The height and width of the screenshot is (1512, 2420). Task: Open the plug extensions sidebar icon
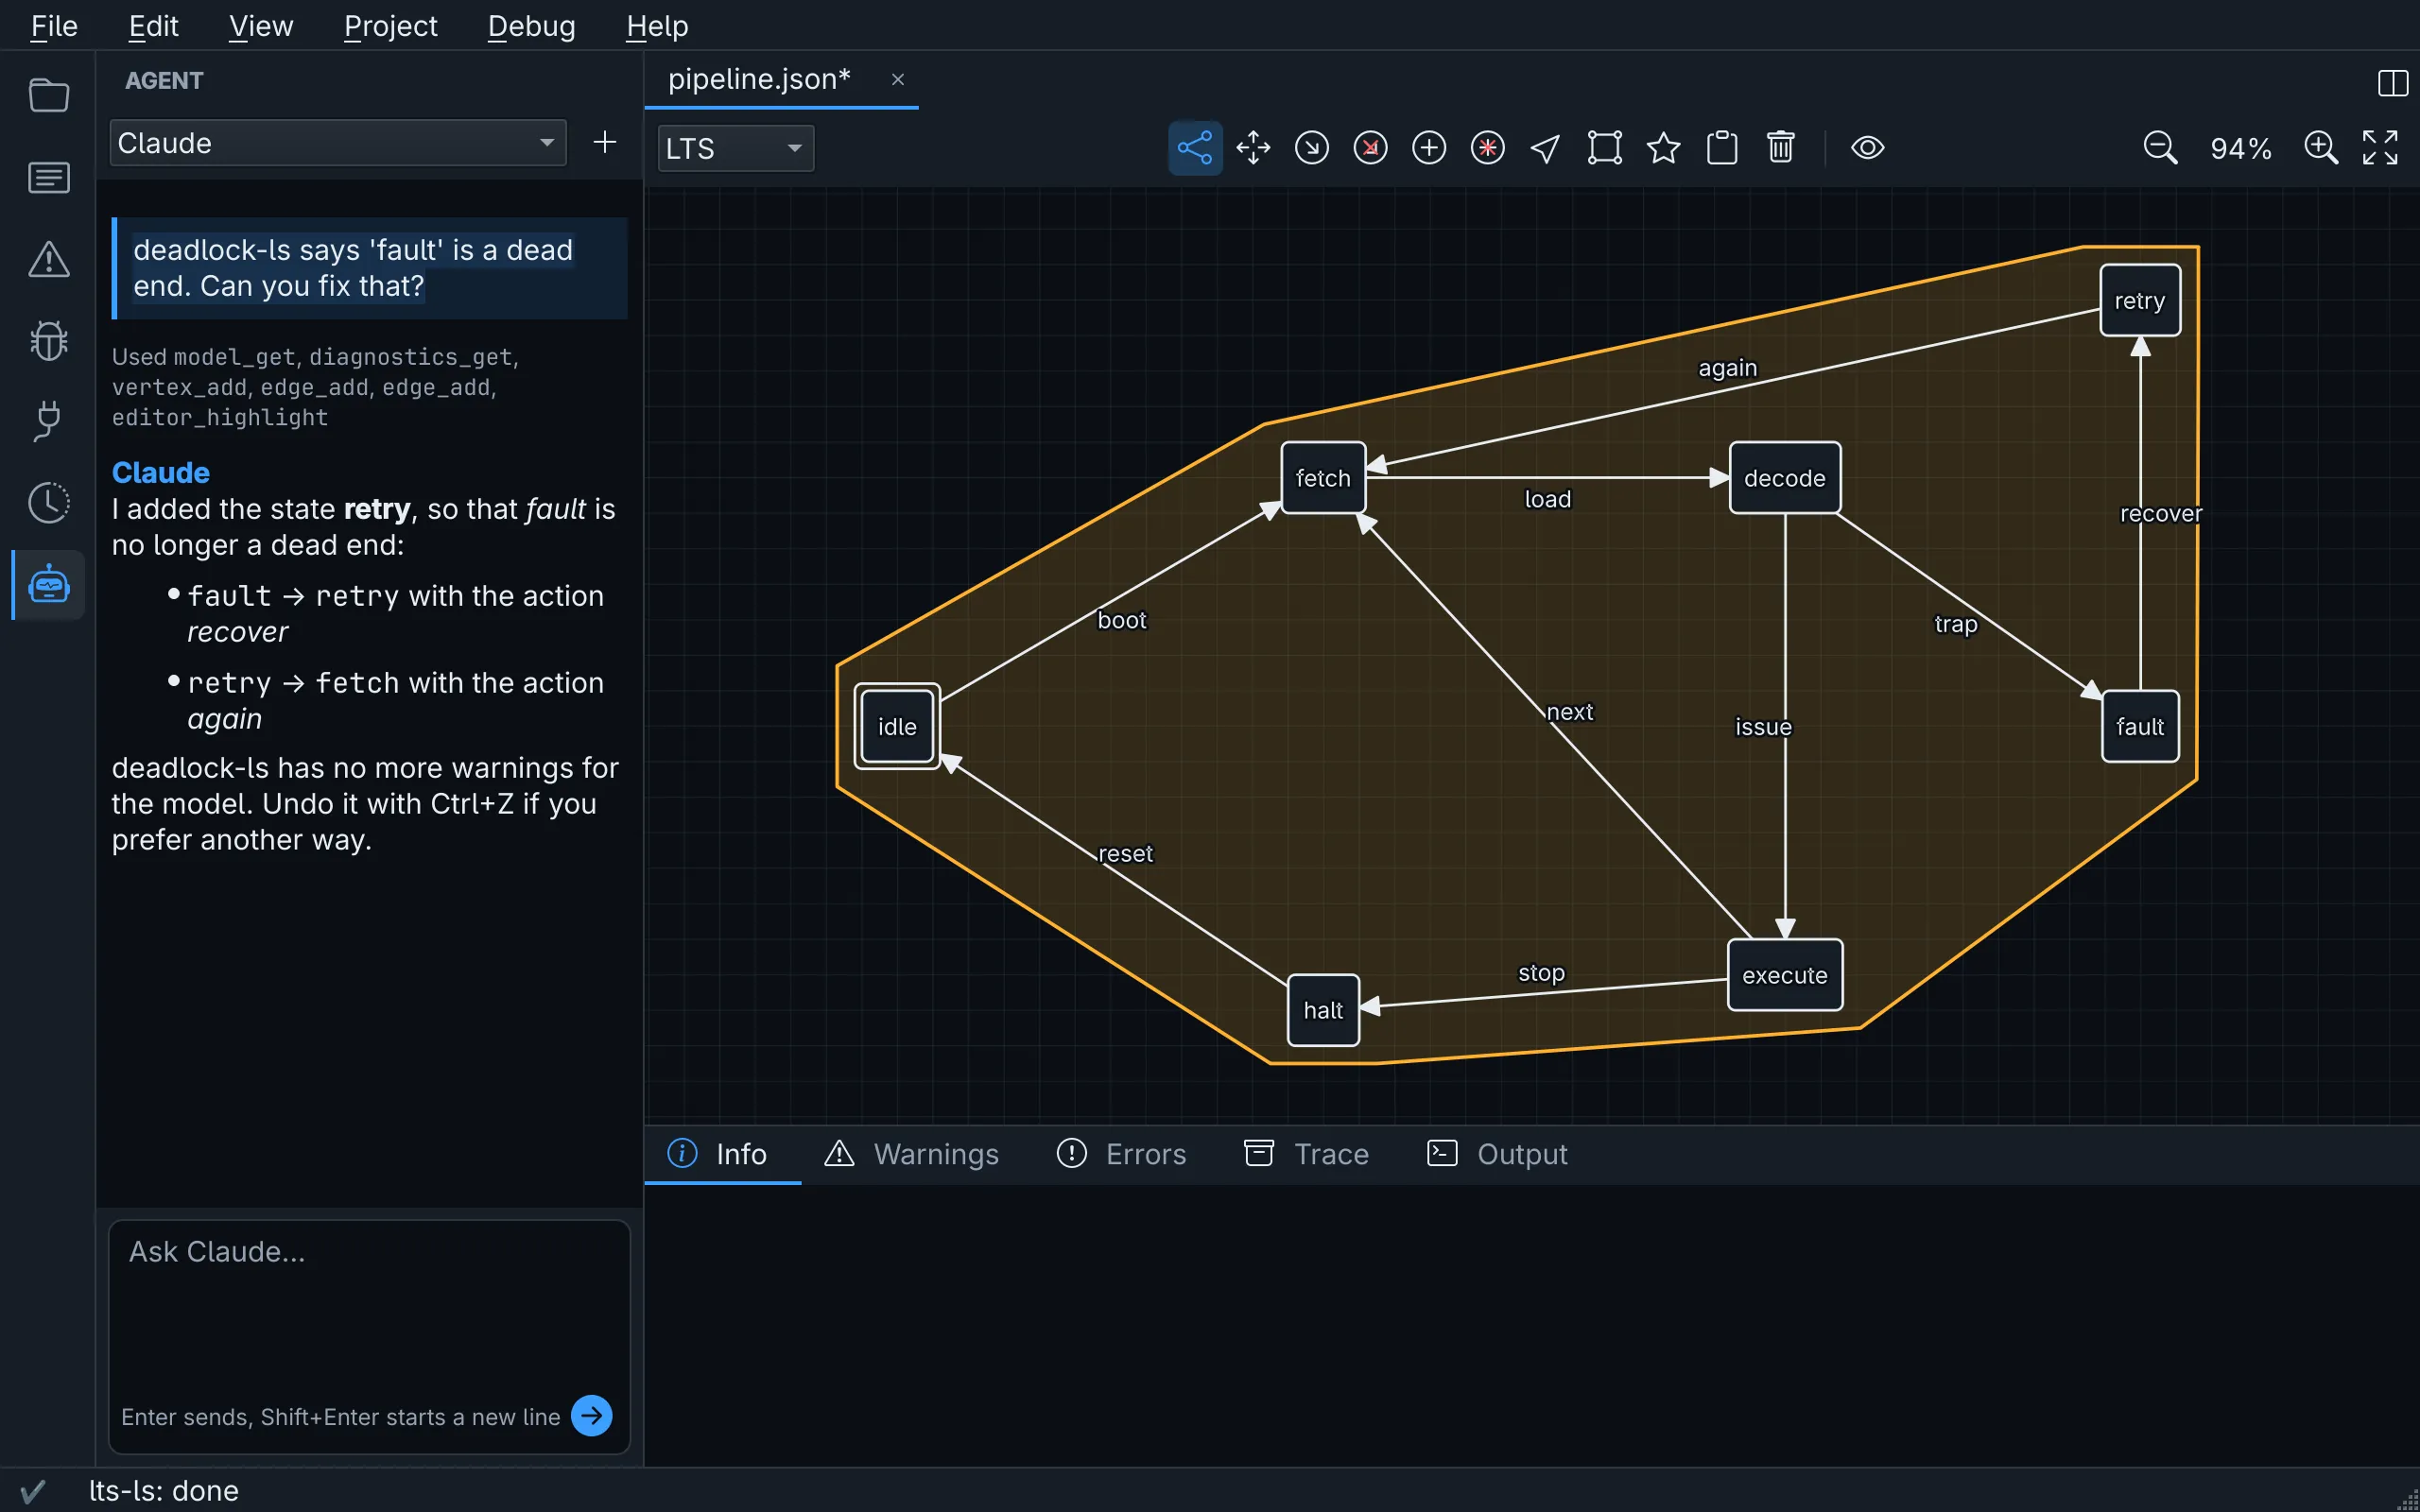(x=48, y=421)
